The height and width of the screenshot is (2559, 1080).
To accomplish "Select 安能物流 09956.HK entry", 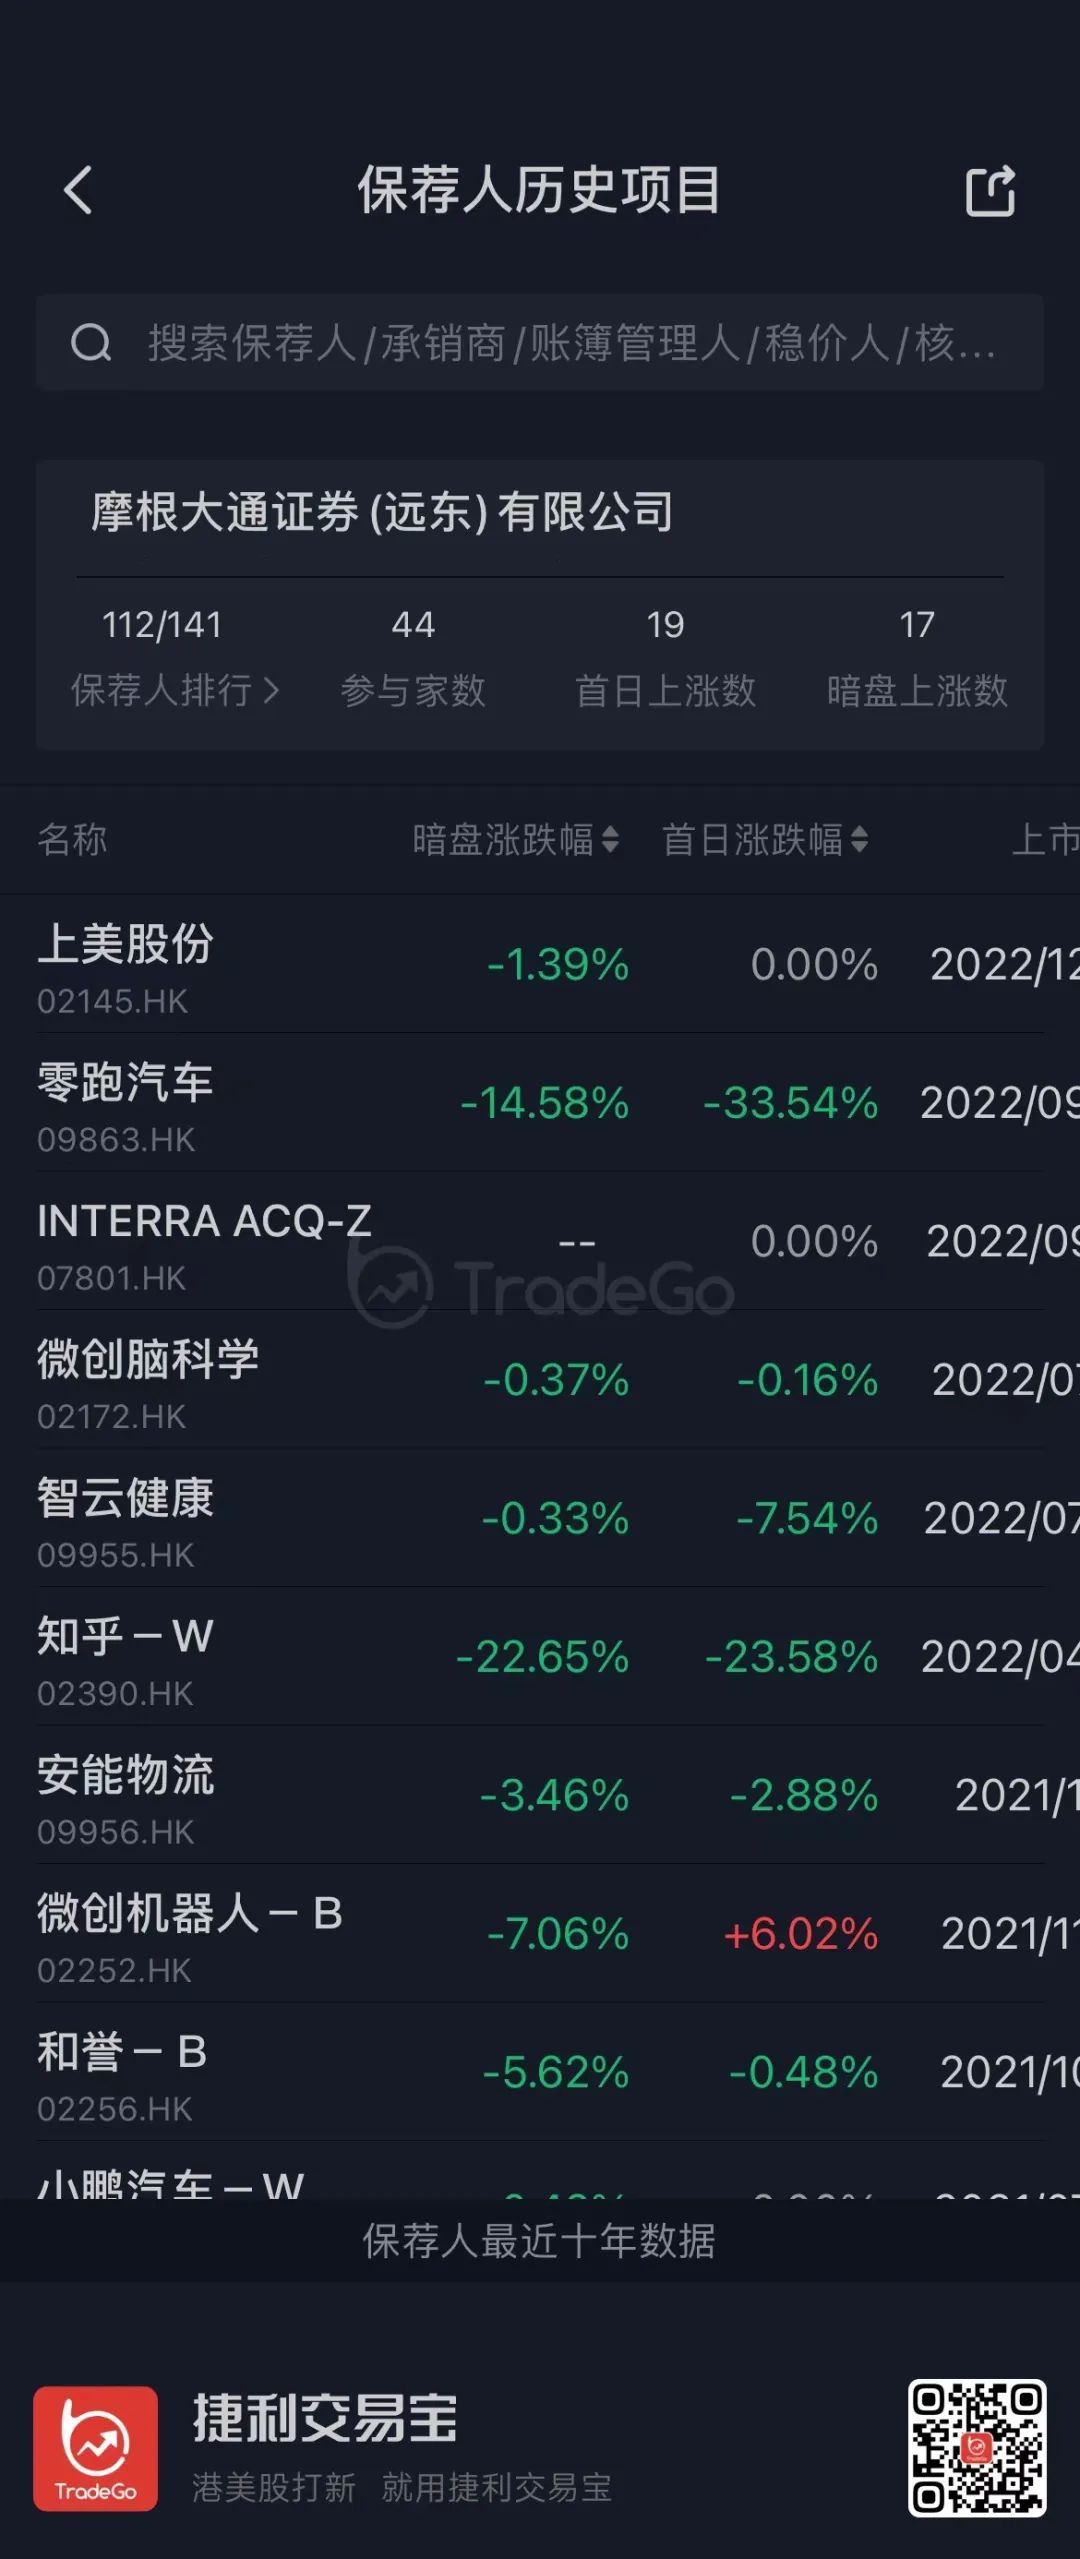I will [540, 1795].
